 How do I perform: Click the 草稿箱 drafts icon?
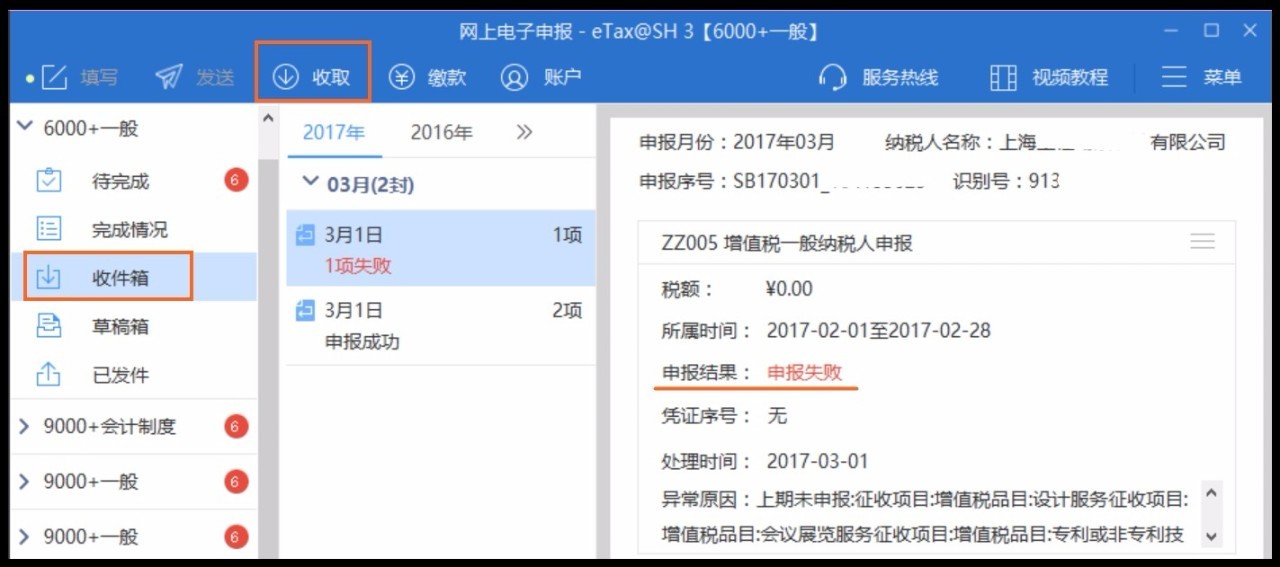[x=49, y=325]
